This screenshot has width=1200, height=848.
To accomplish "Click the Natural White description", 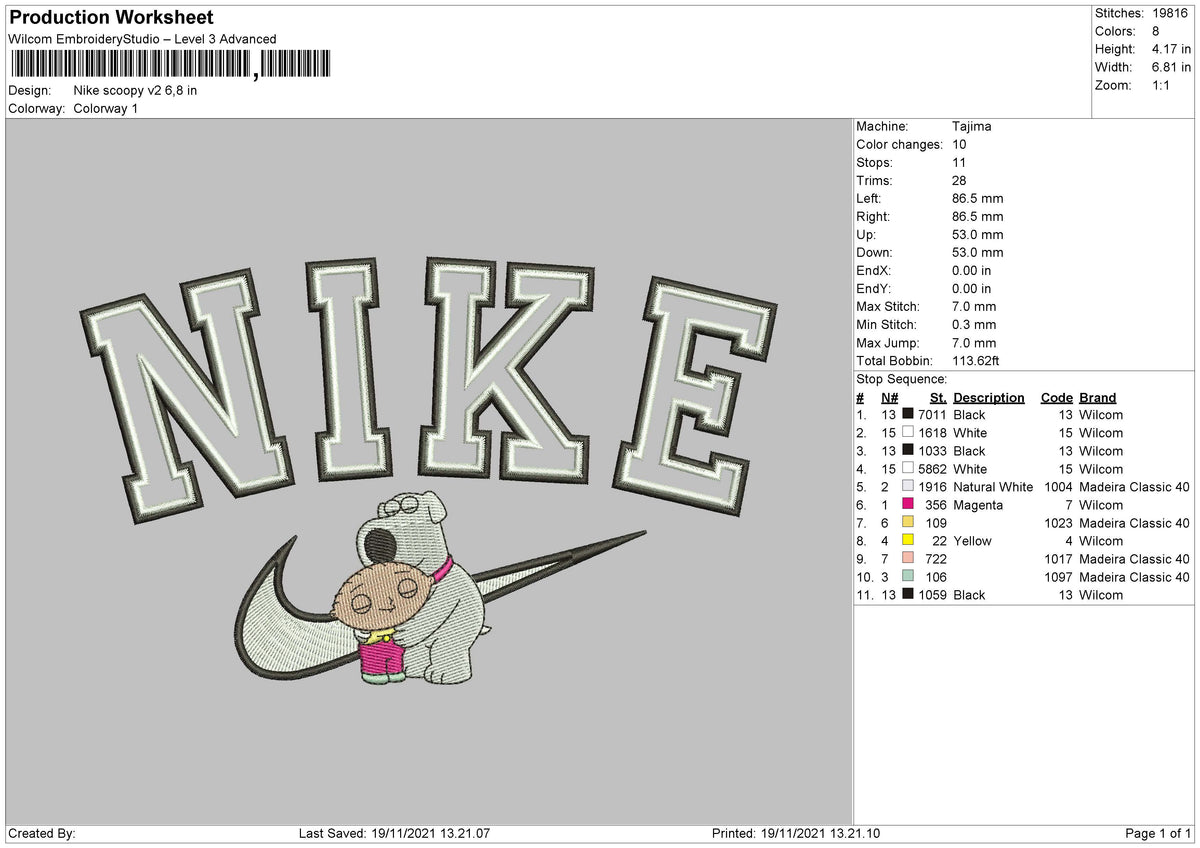I will [x=993, y=487].
